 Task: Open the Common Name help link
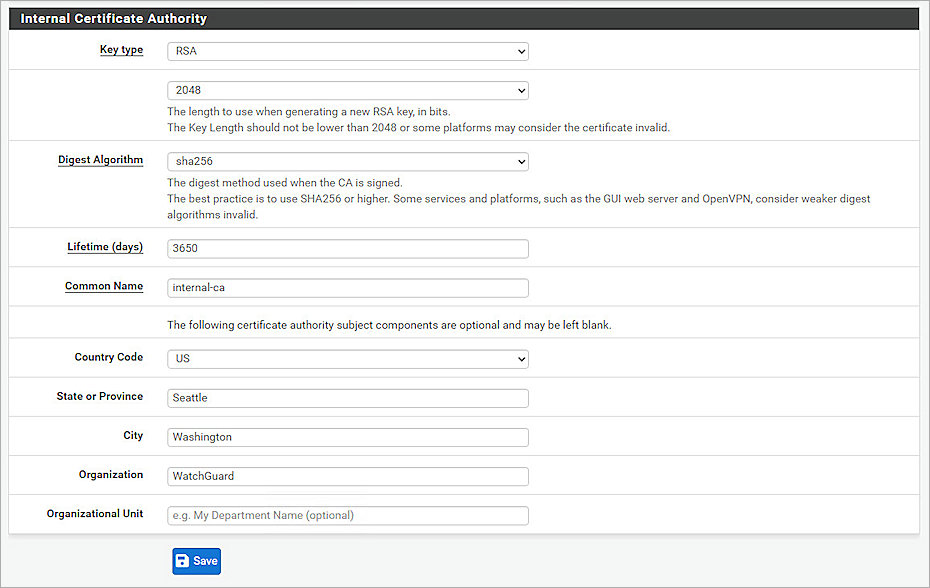coord(103,286)
